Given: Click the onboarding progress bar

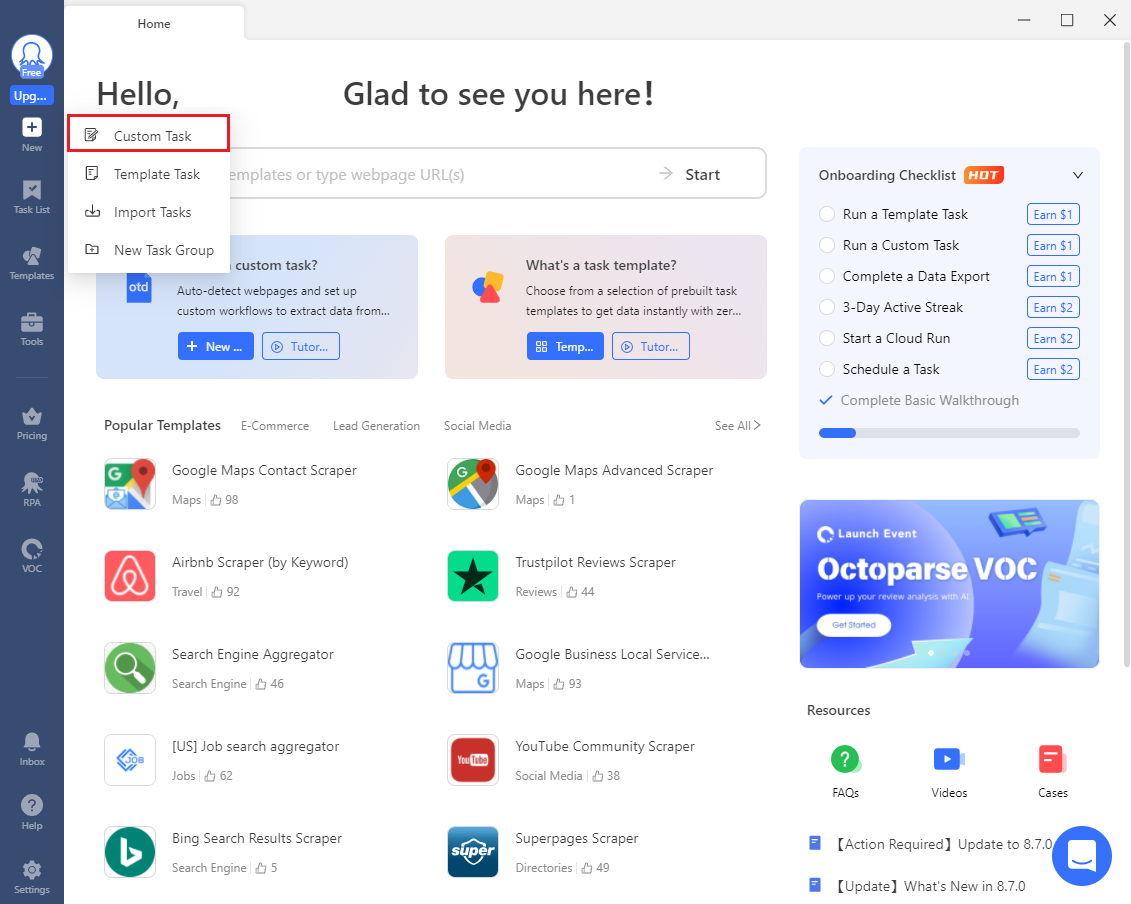Looking at the screenshot, I should coord(949,433).
